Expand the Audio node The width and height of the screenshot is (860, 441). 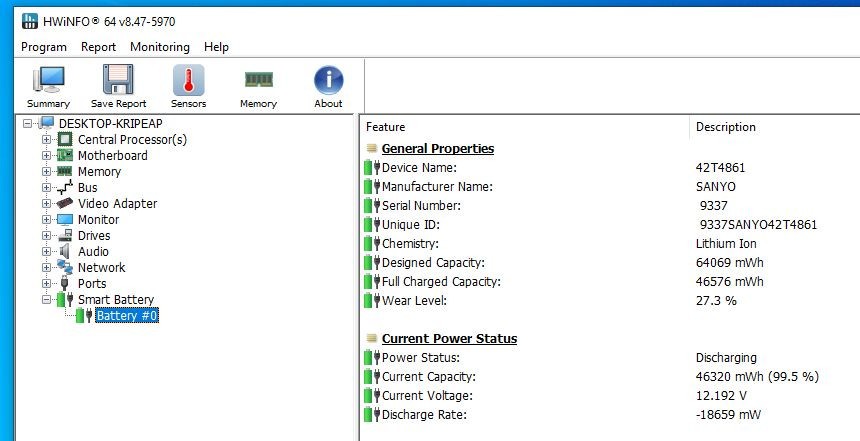[x=47, y=252]
